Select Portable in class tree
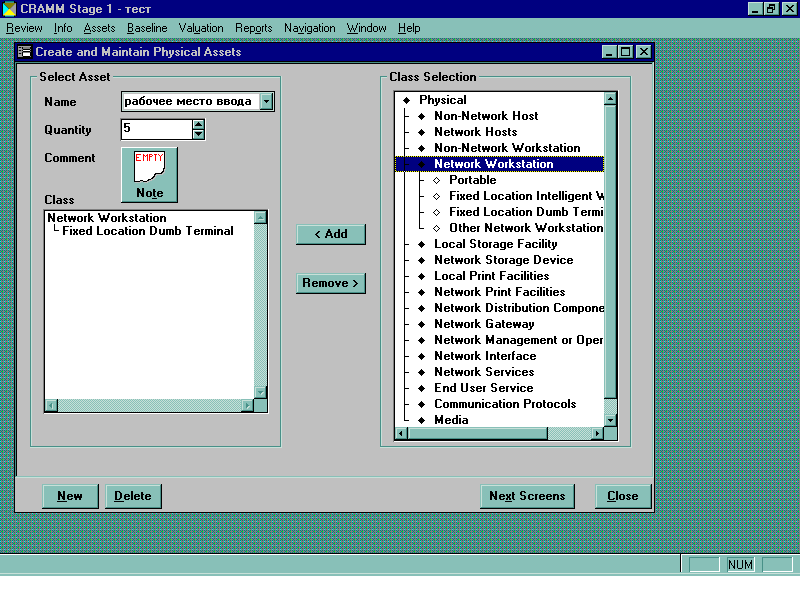Image resolution: width=800 pixels, height=600 pixels. [x=472, y=180]
